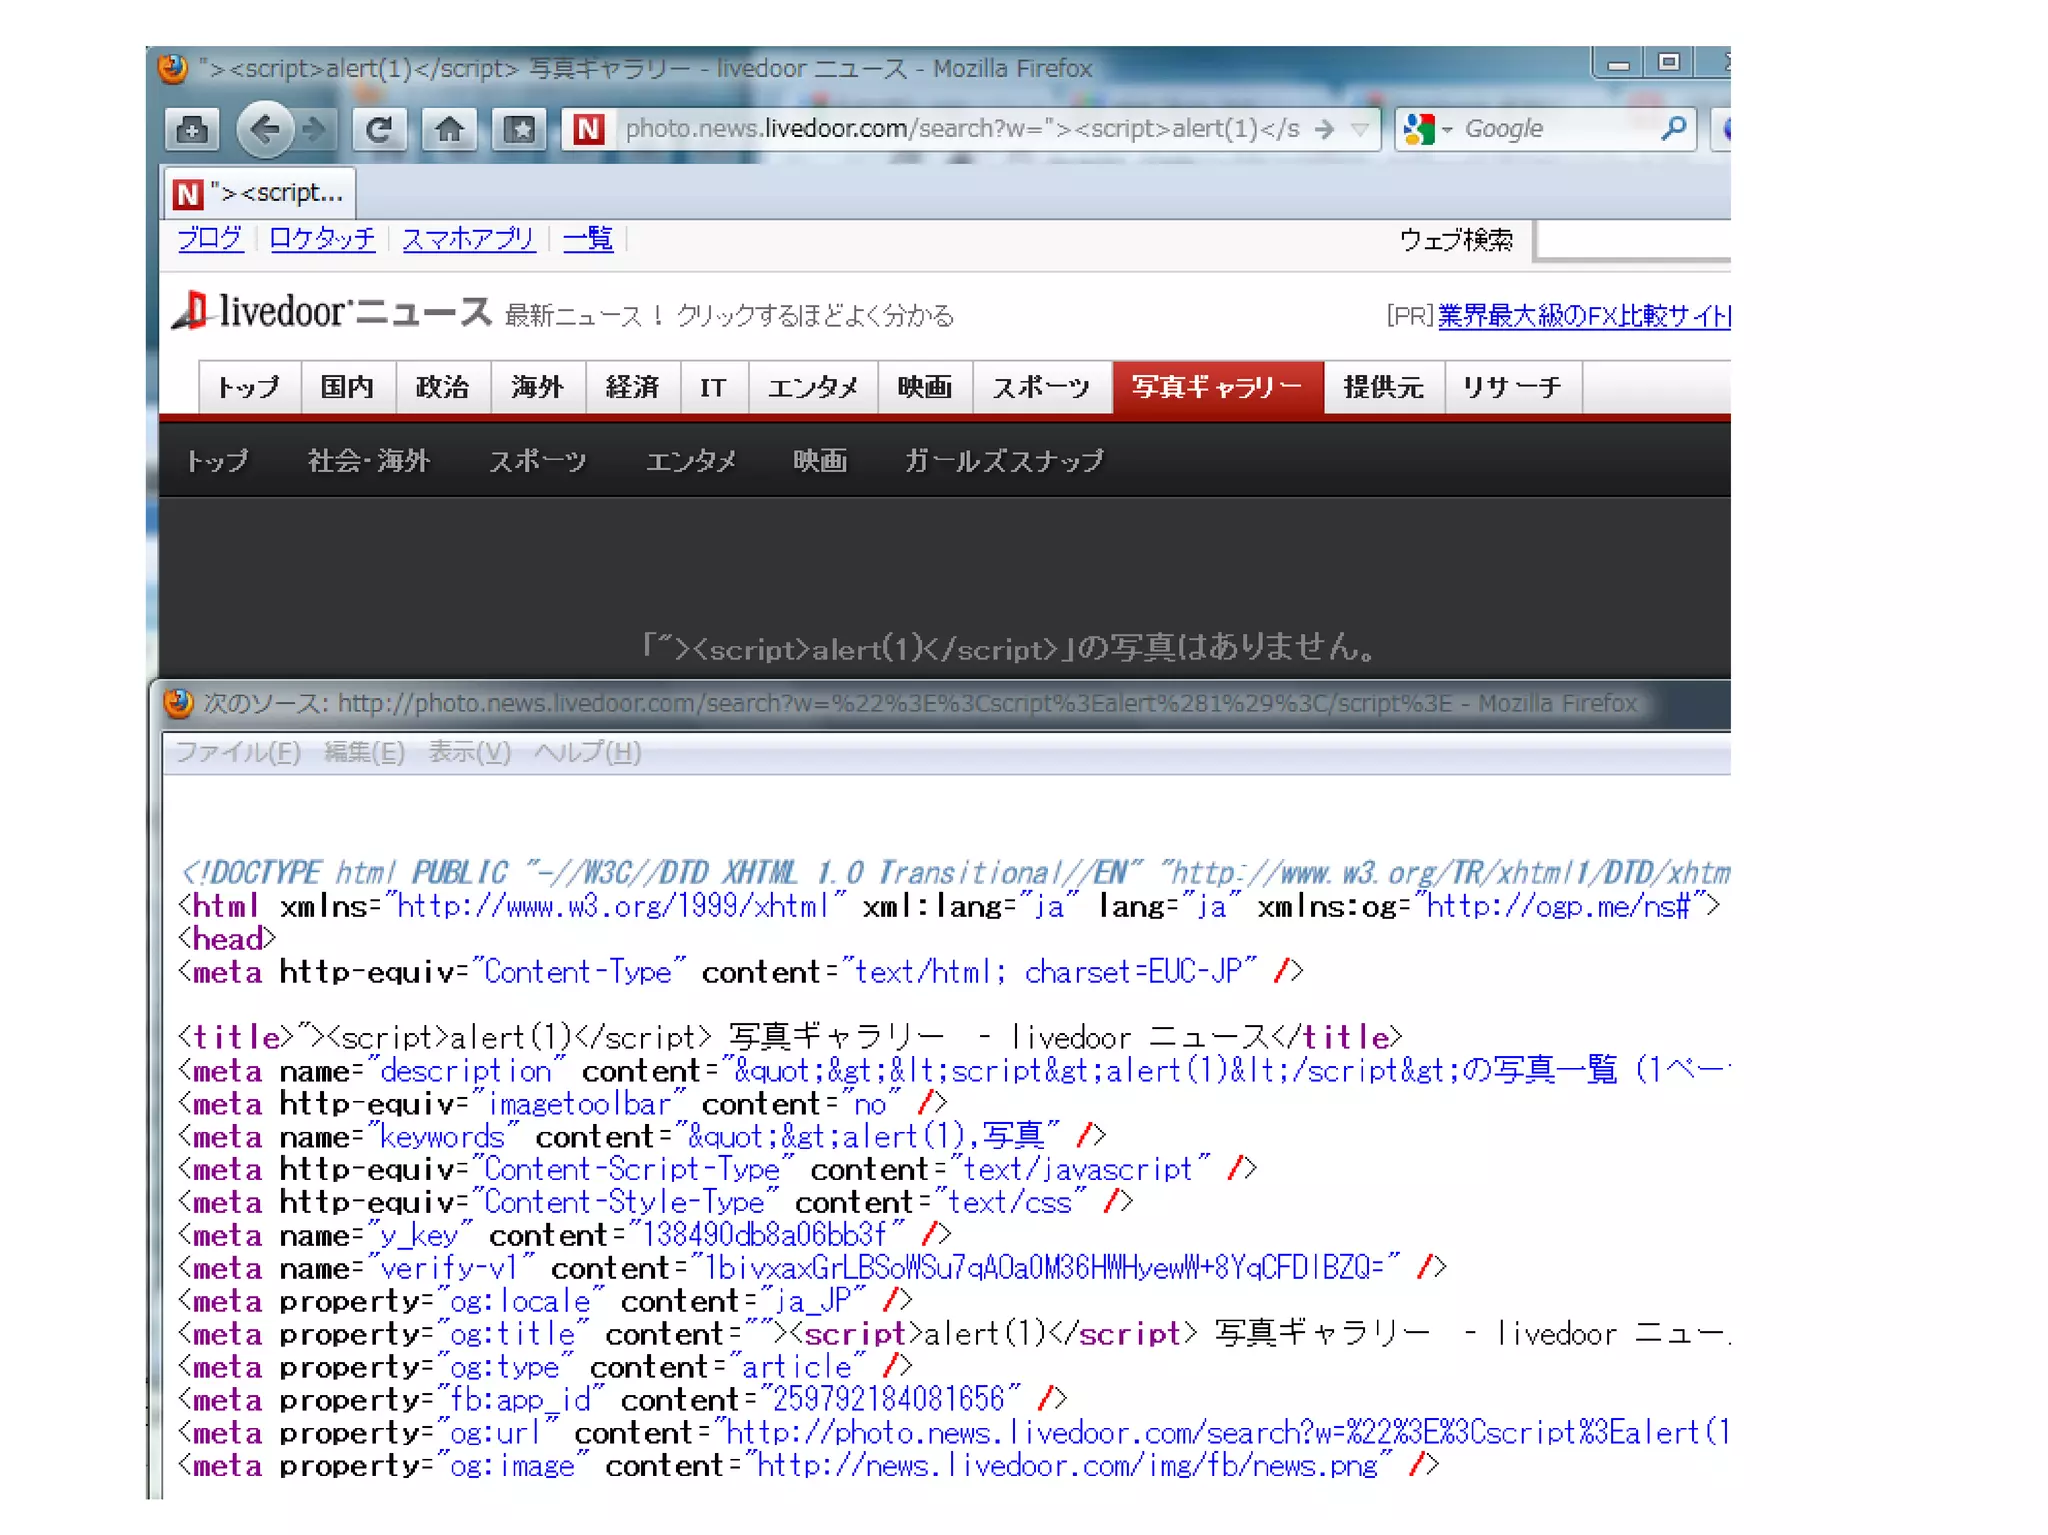This screenshot has width=2048, height=1535.
Task: Click the Firefox forward arrow button
Action: pos(315,129)
